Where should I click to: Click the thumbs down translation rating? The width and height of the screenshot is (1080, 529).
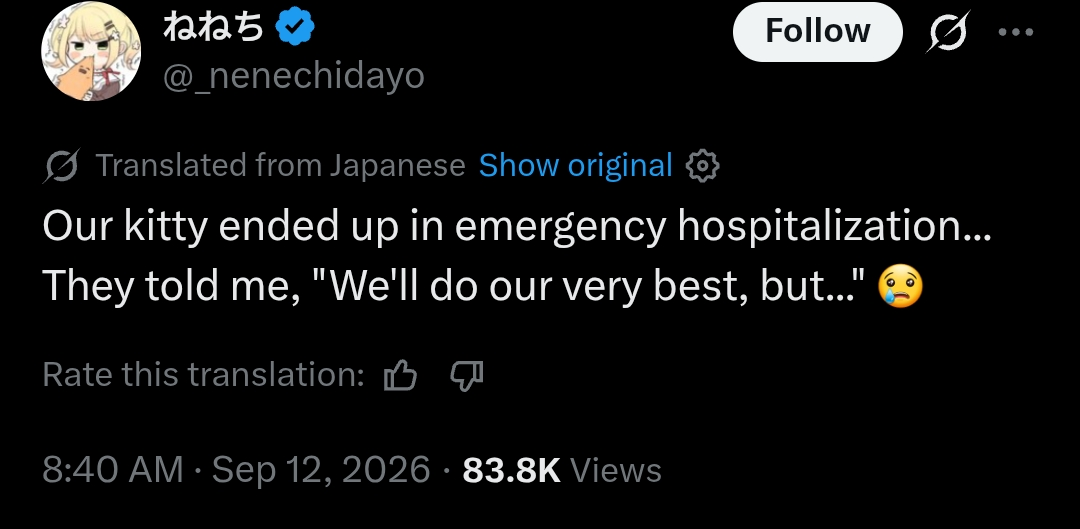click(x=466, y=375)
